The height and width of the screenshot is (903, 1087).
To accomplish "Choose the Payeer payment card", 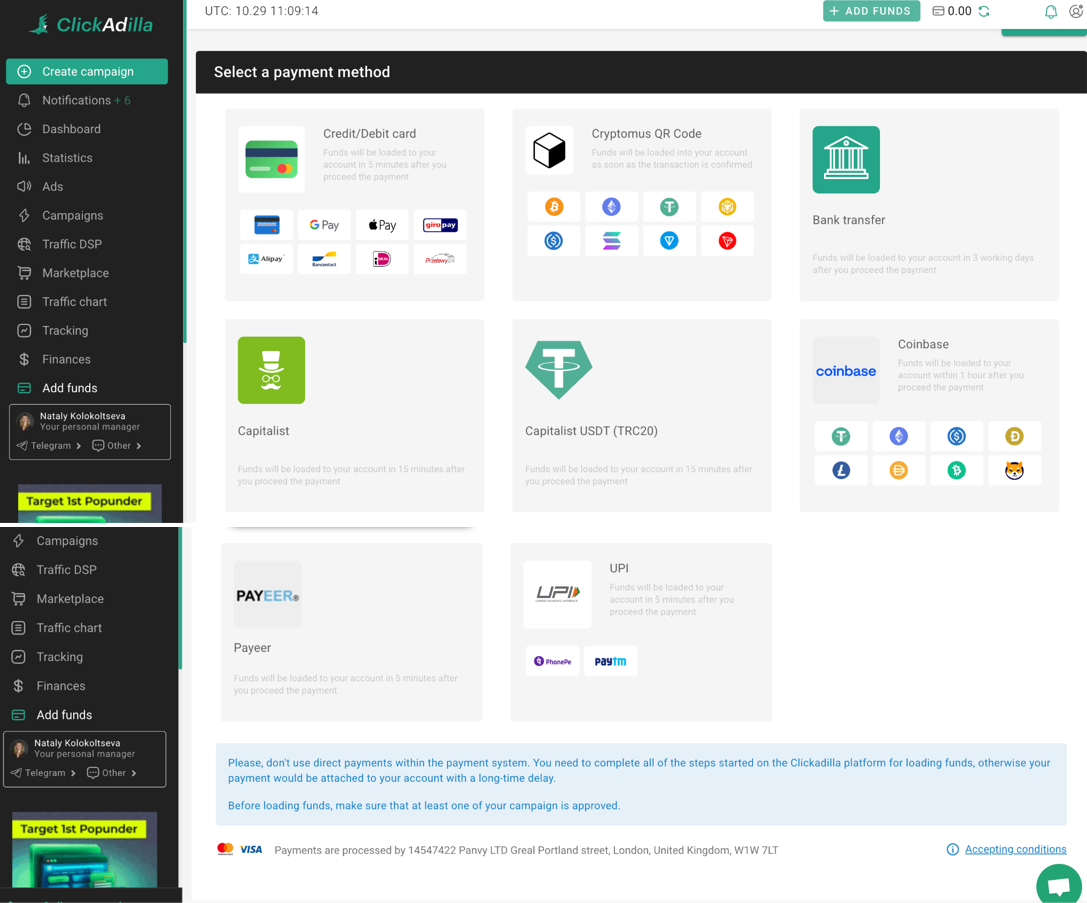I will point(351,631).
